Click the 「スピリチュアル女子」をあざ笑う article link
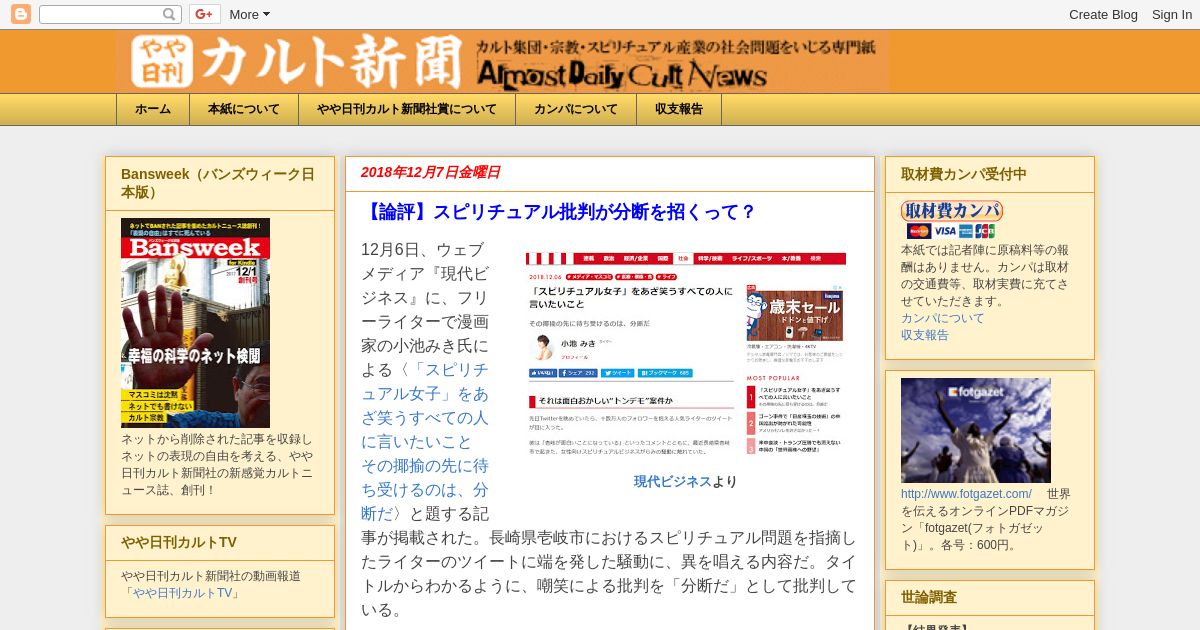1200x630 pixels. (425, 440)
